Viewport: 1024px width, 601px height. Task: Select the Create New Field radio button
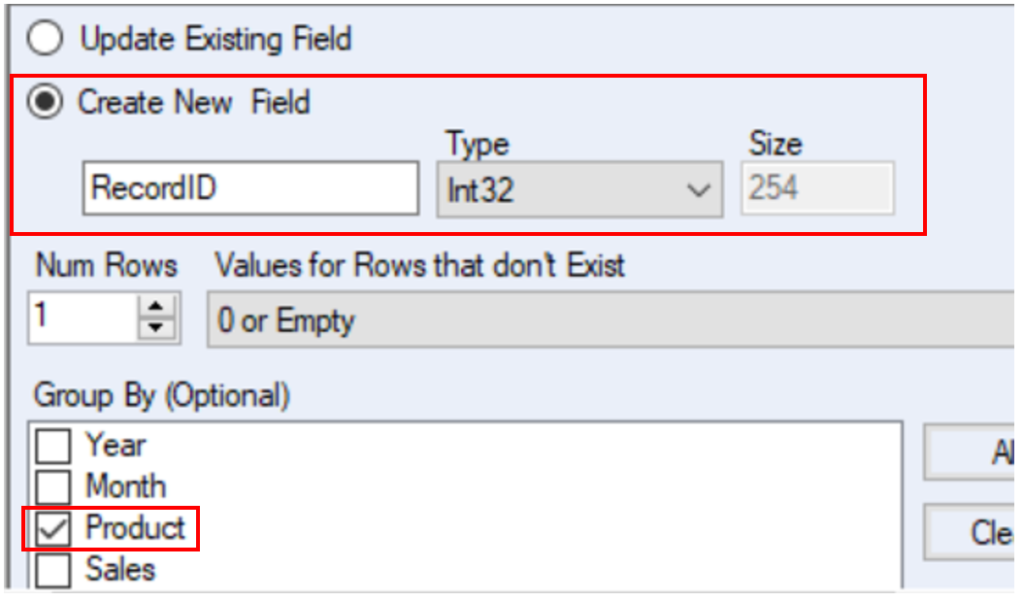pyautogui.click(x=44, y=102)
